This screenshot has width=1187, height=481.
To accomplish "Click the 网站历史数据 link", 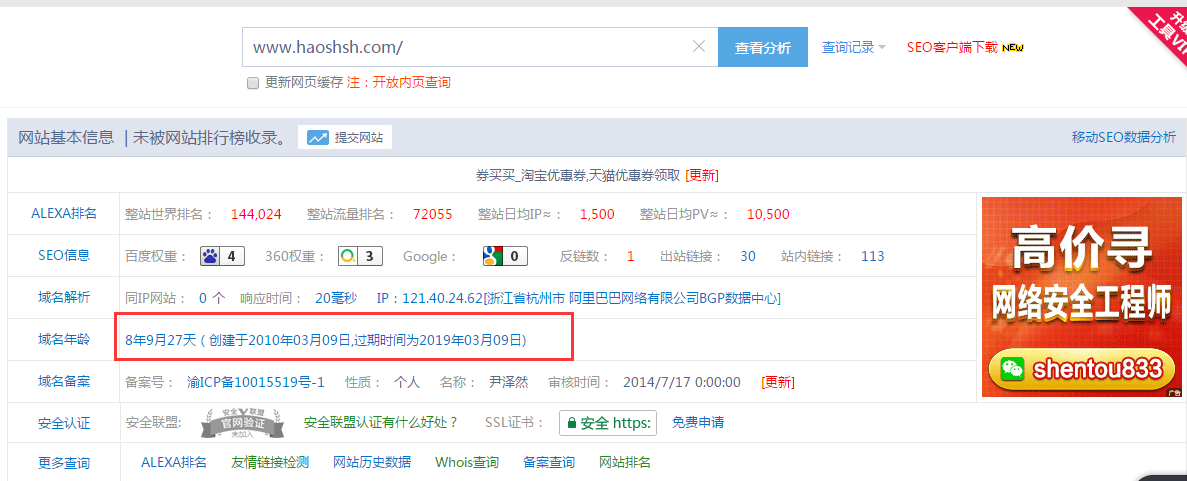I will [x=372, y=462].
